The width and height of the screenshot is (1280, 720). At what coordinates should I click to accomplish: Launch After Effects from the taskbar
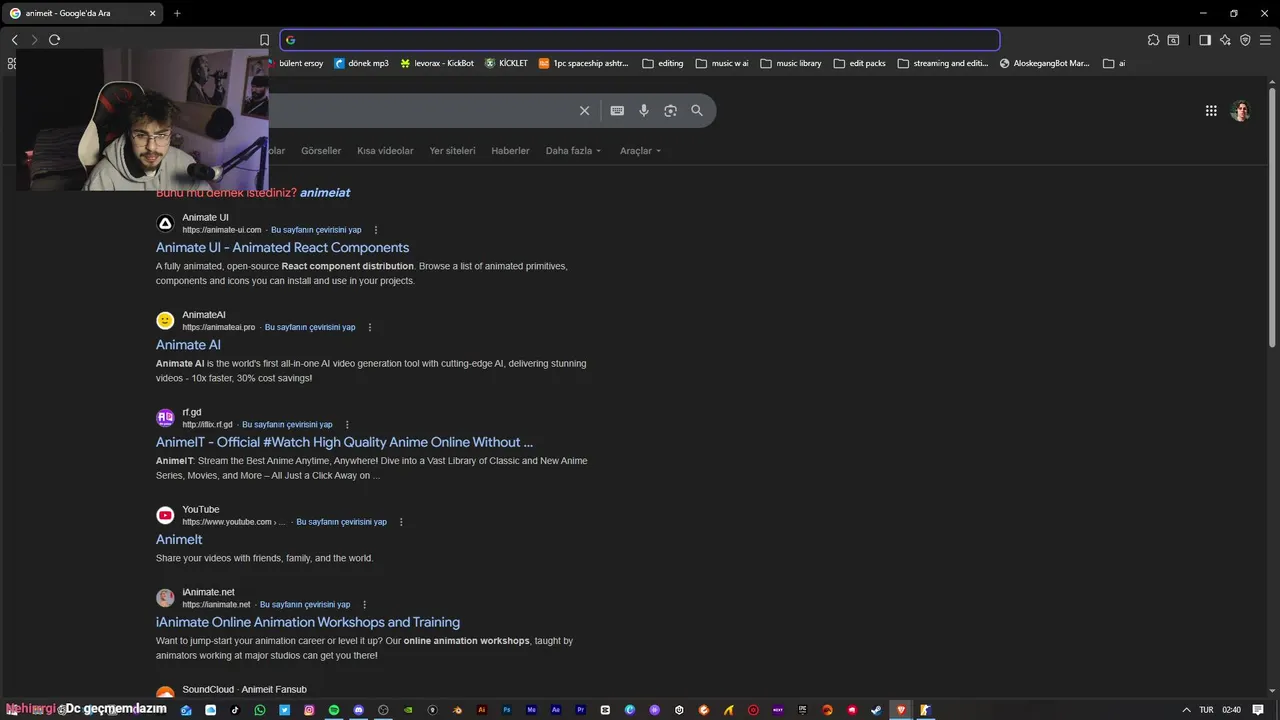click(556, 710)
